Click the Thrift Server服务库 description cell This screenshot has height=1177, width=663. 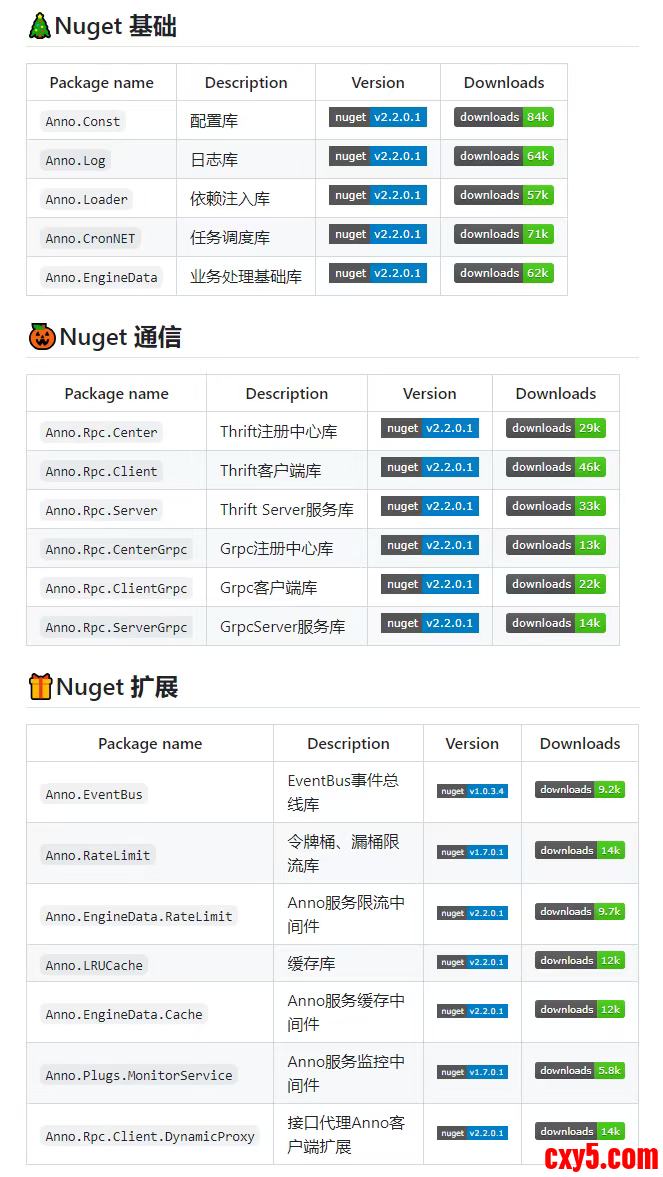point(287,510)
